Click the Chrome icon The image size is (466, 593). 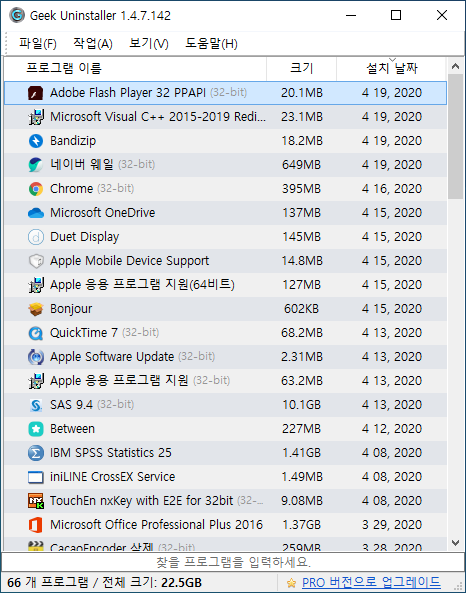click(x=36, y=189)
